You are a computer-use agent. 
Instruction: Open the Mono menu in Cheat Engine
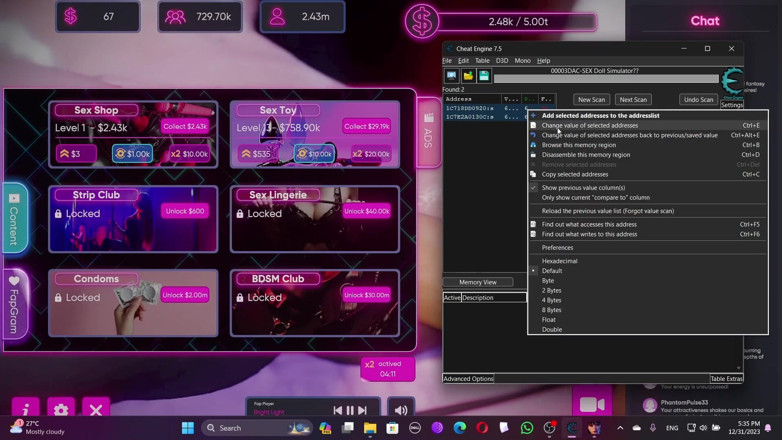pyautogui.click(x=523, y=61)
